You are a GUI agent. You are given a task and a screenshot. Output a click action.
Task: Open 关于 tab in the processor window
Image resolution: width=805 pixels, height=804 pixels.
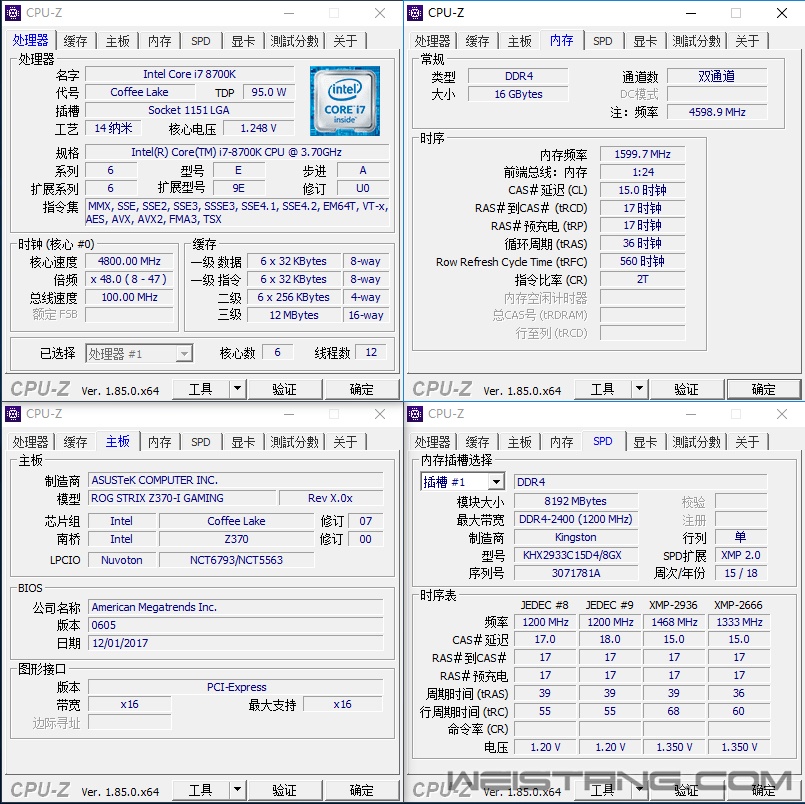(345, 41)
